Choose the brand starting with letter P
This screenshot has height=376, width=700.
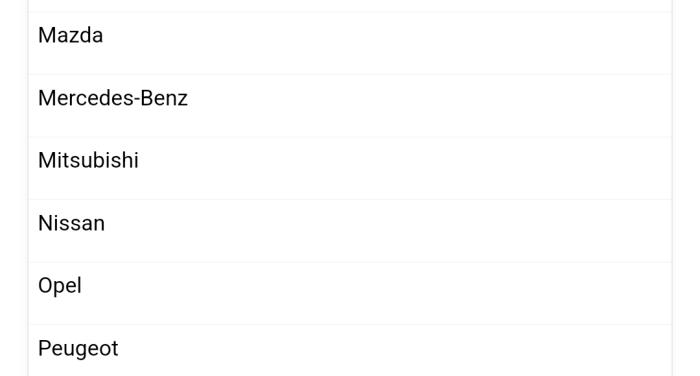350,351
